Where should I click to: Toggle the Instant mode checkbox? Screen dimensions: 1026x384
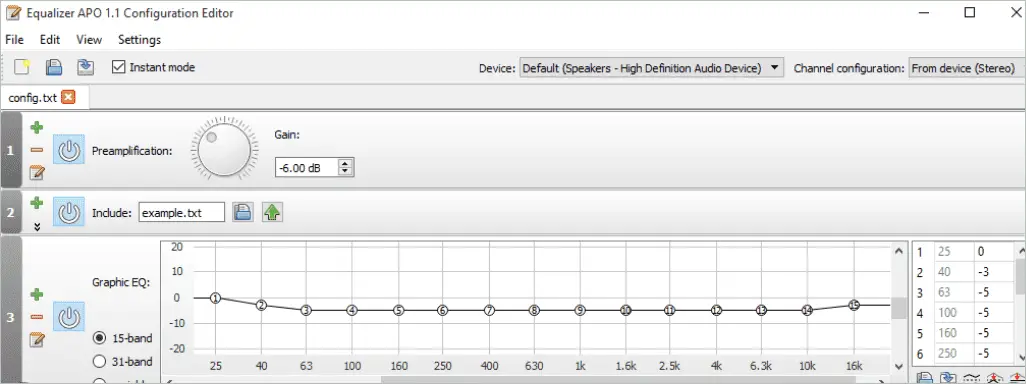[x=118, y=67]
